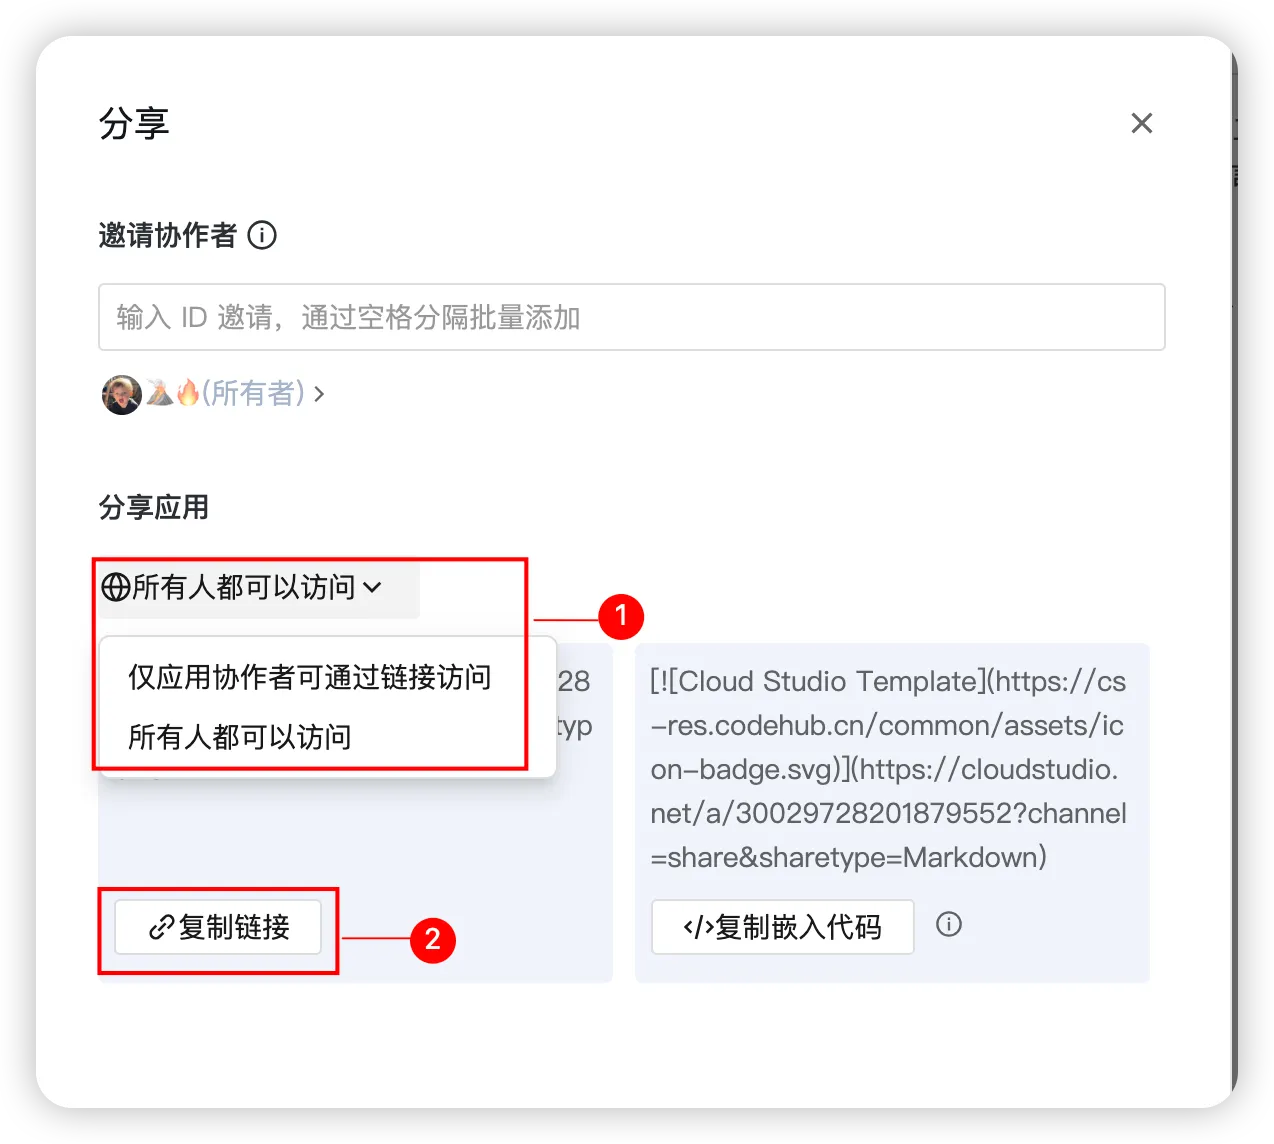Click the 复制嵌入代码 button
1274x1144 pixels.
(782, 927)
